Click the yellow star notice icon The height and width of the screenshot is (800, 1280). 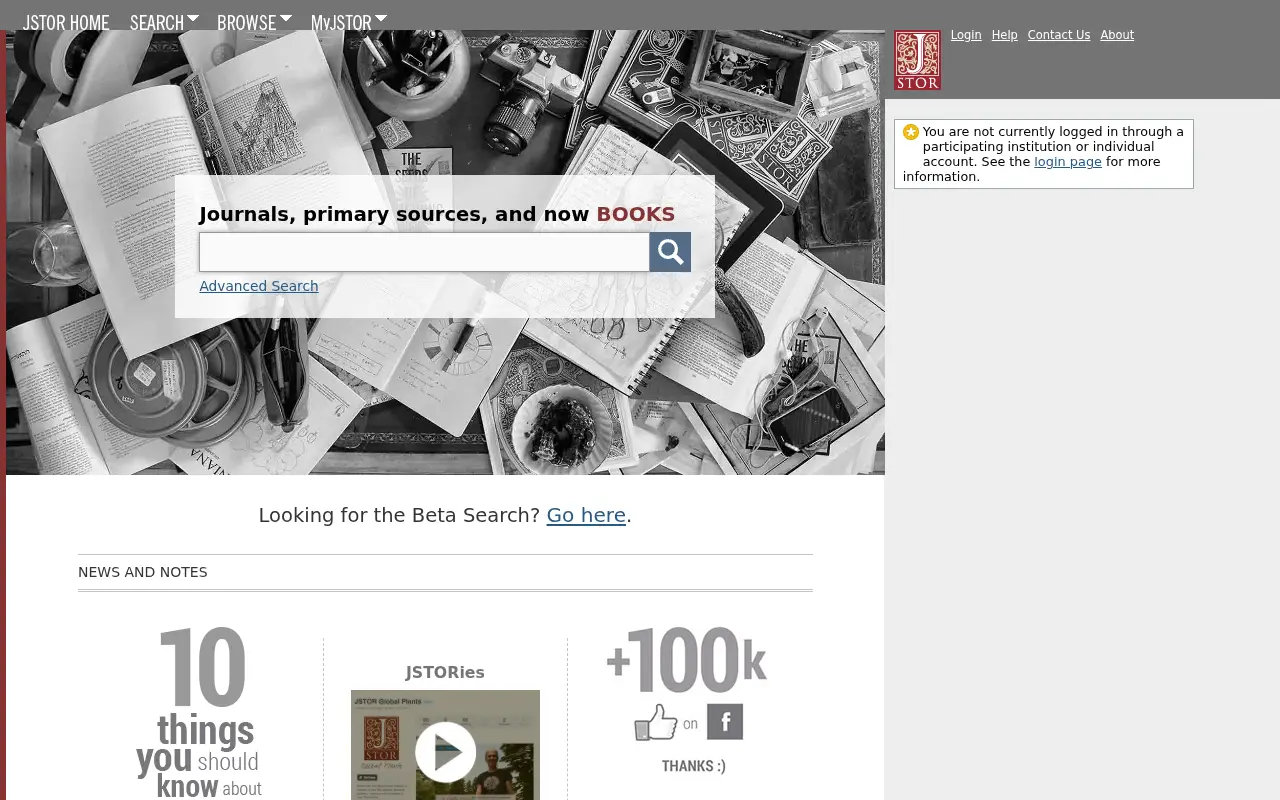[x=911, y=132]
